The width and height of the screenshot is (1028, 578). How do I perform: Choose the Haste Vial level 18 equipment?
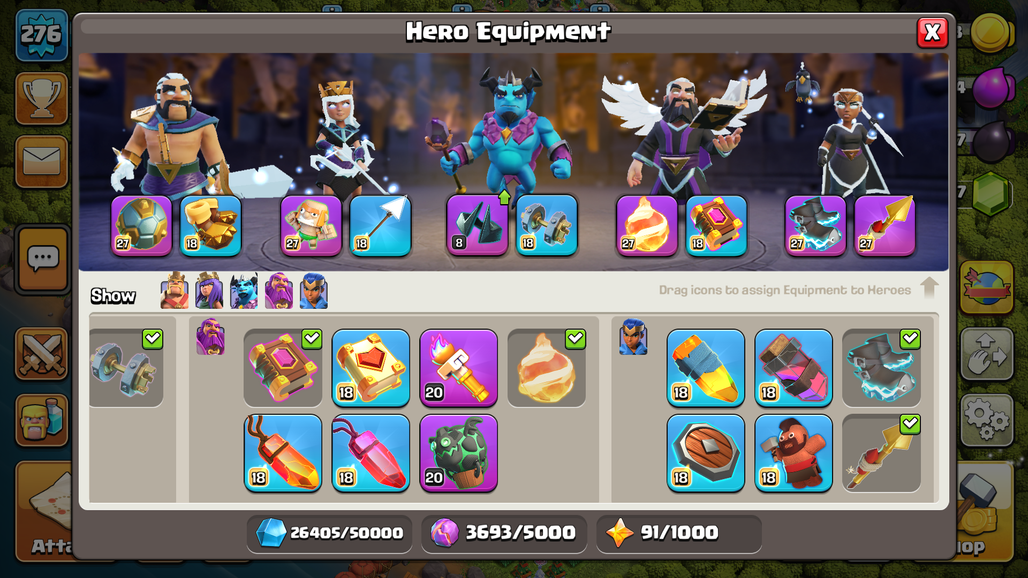[793, 368]
